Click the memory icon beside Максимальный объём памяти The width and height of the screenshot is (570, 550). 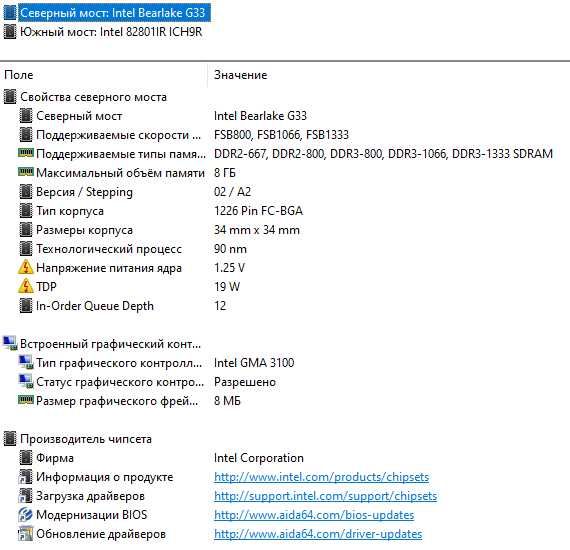pos(26,172)
